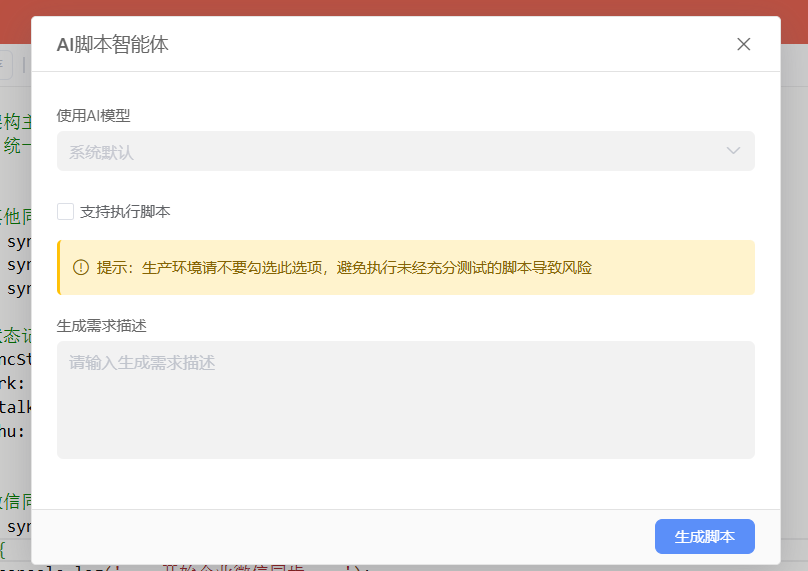Click the yellow 提示 warning message text

(344, 268)
